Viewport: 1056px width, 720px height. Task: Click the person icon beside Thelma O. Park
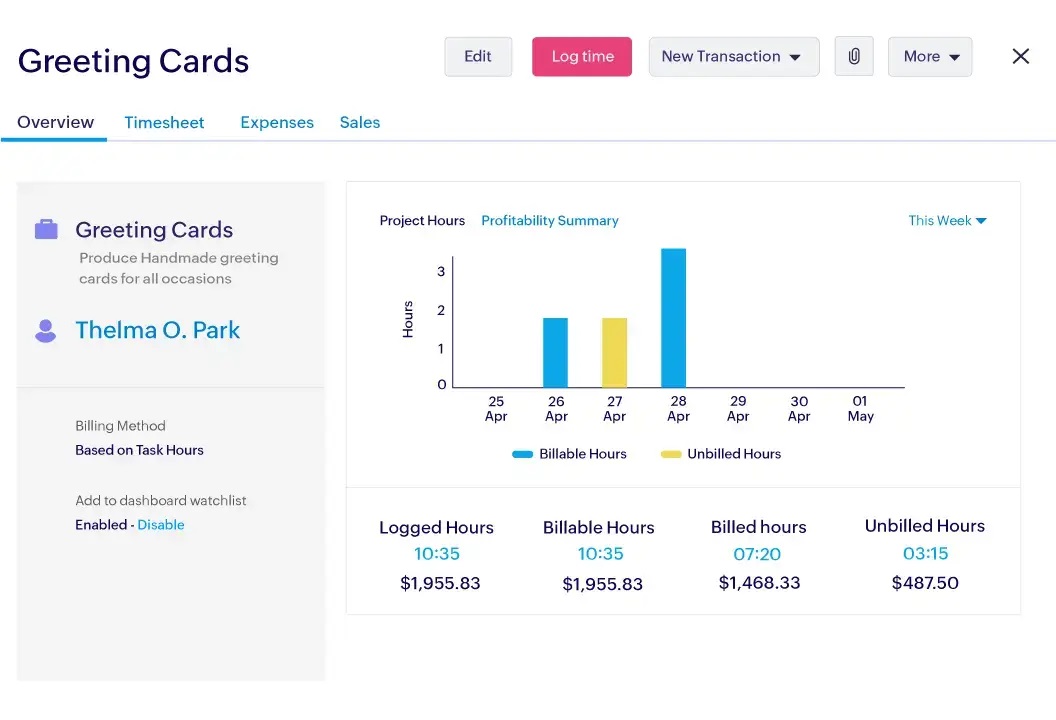(x=45, y=330)
